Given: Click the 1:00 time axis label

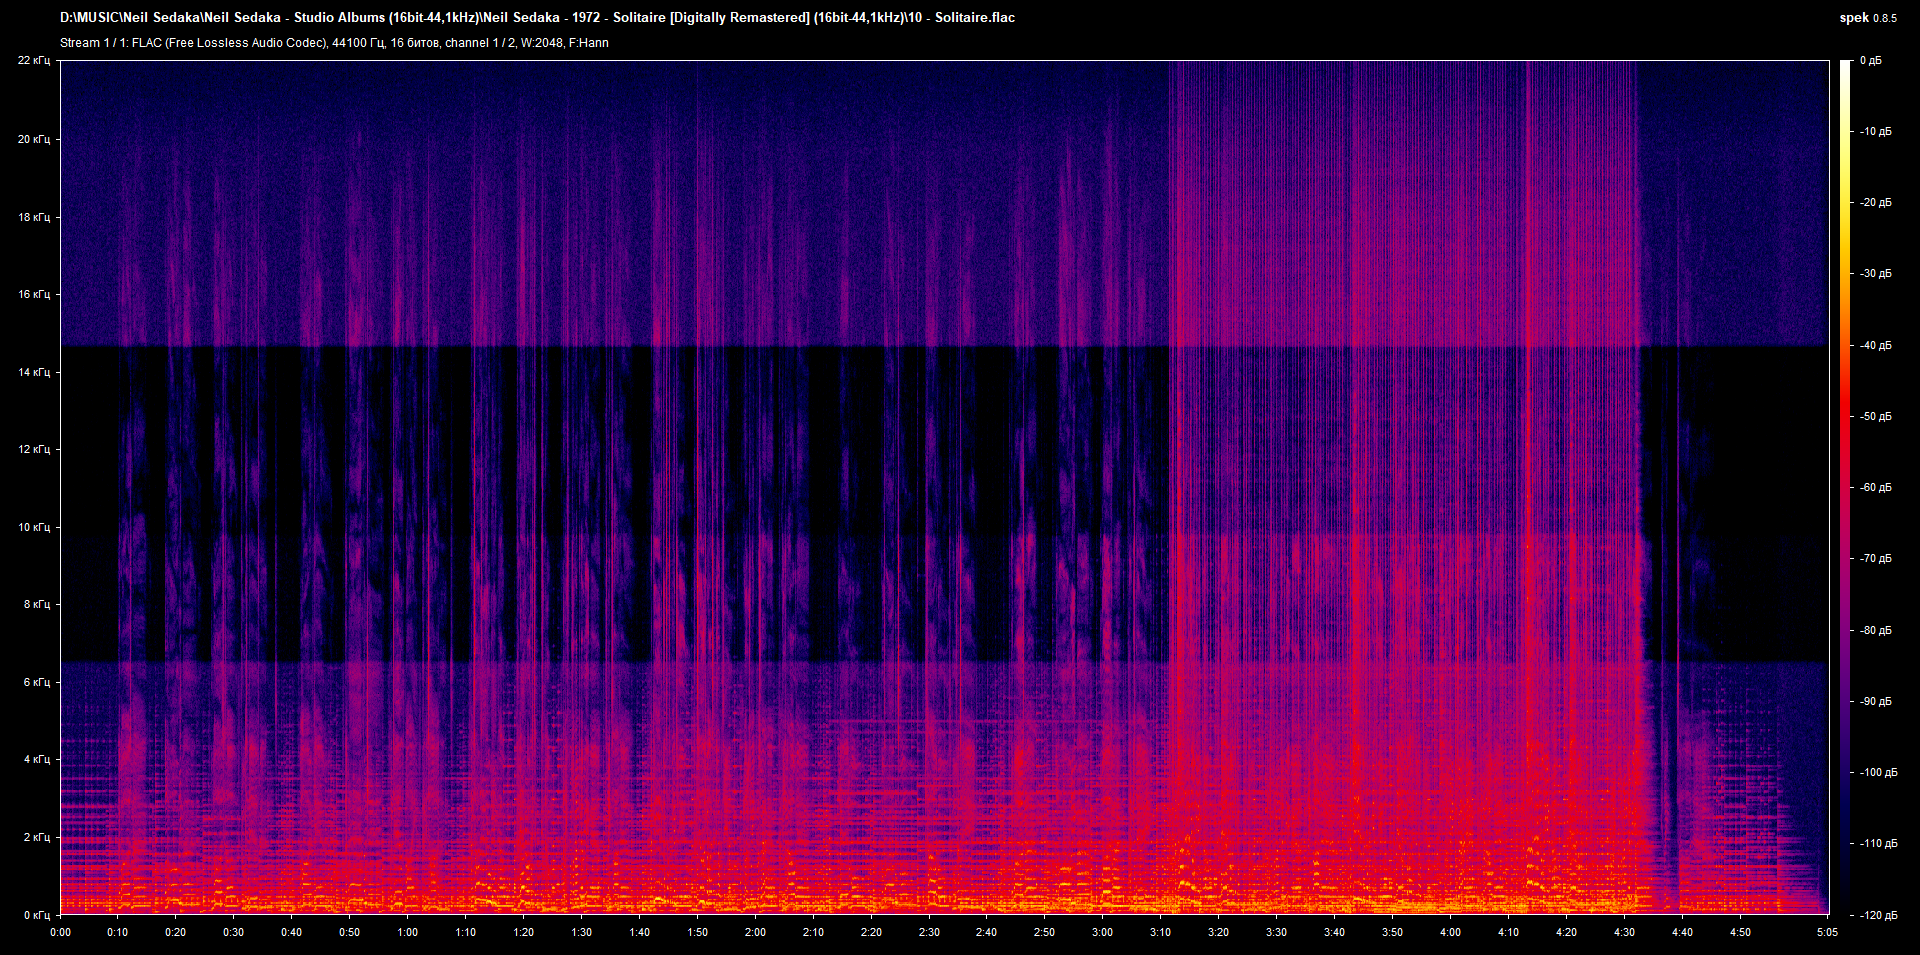Looking at the screenshot, I should (407, 932).
